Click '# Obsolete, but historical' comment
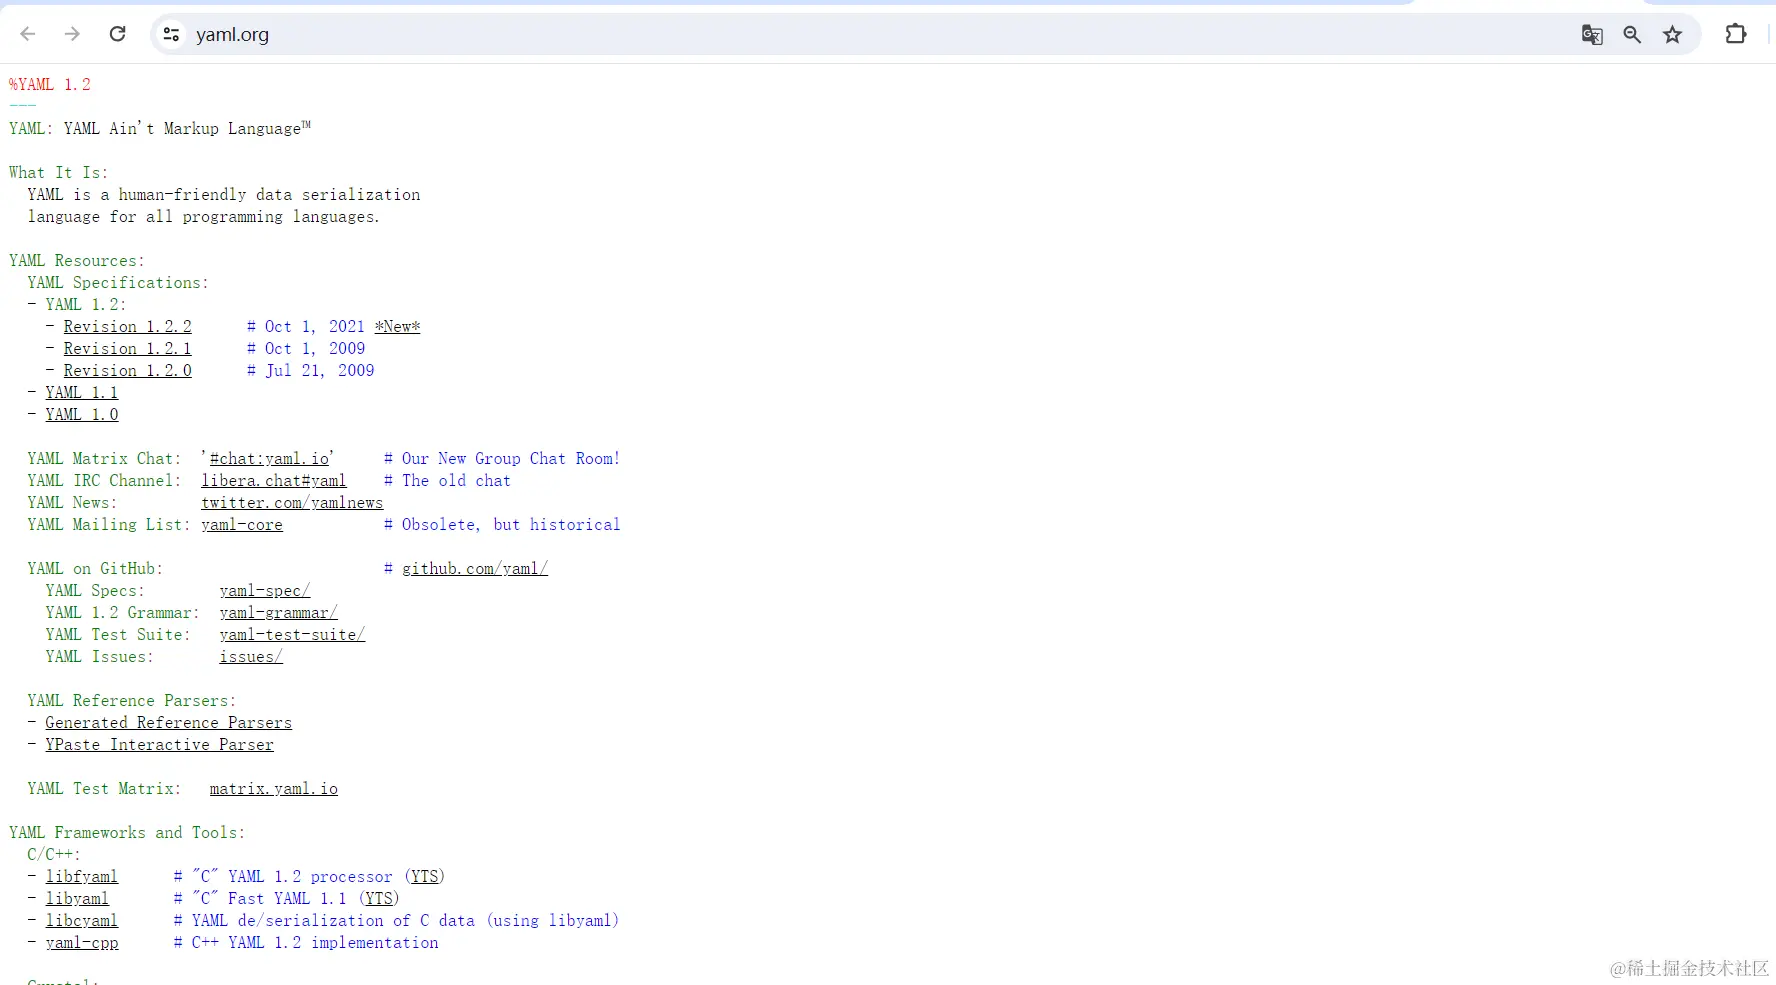This screenshot has width=1776, height=985. 502,525
